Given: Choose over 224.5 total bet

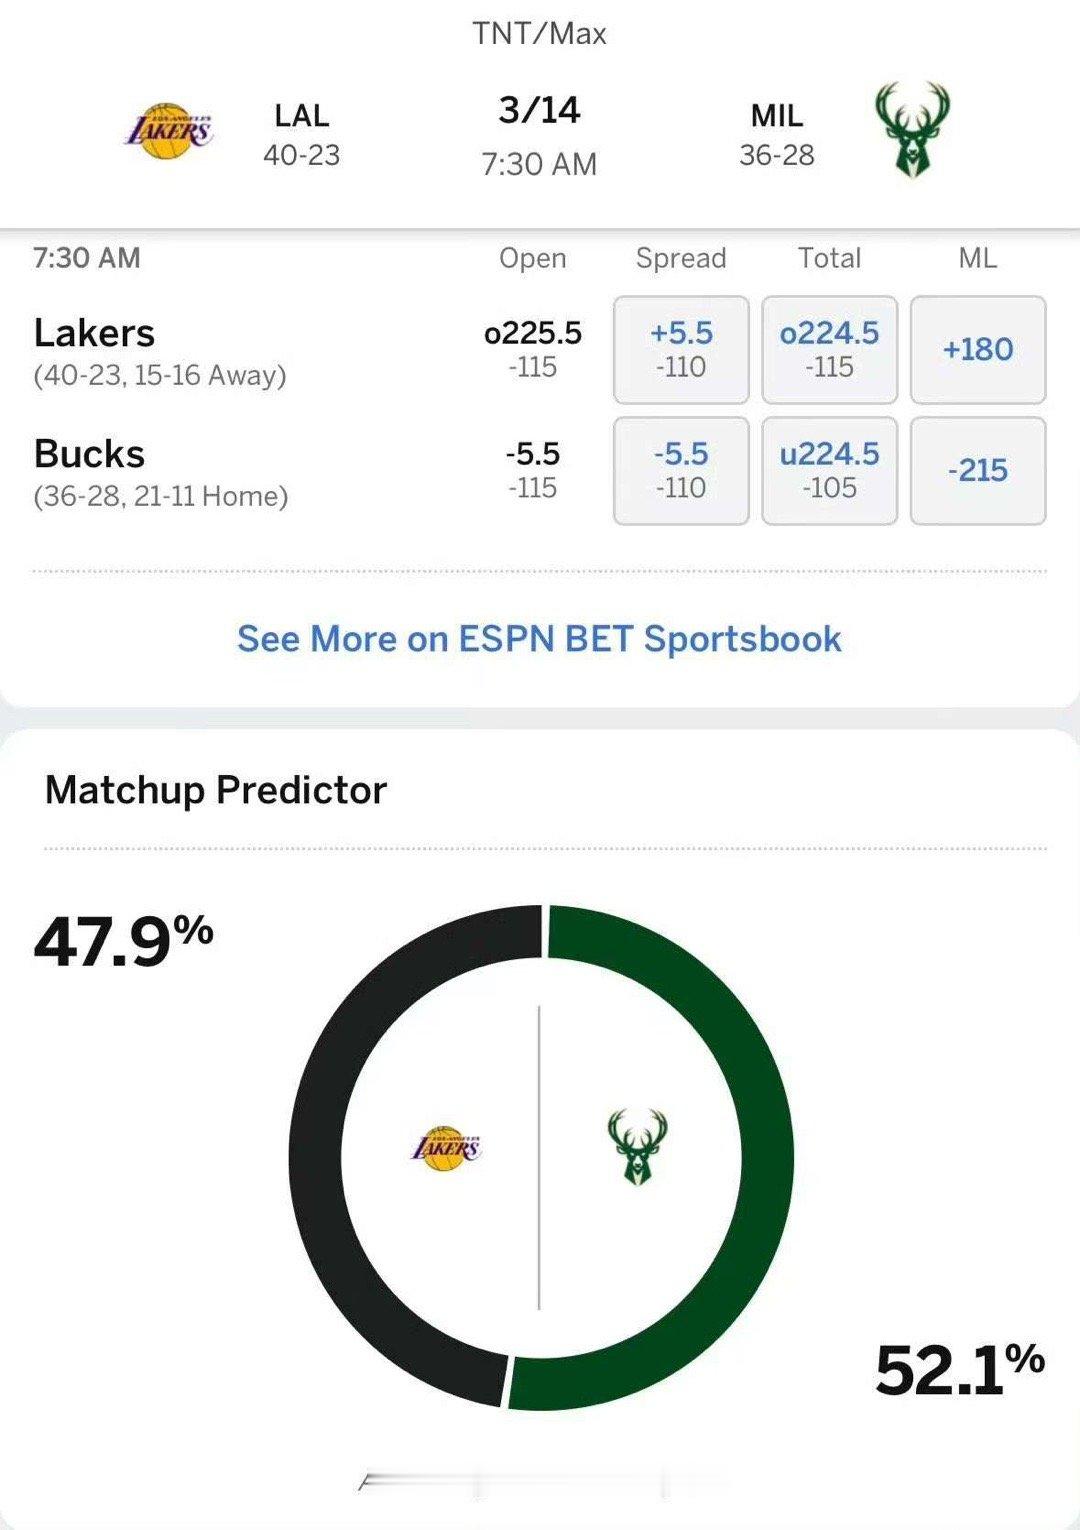Looking at the screenshot, I should (829, 349).
